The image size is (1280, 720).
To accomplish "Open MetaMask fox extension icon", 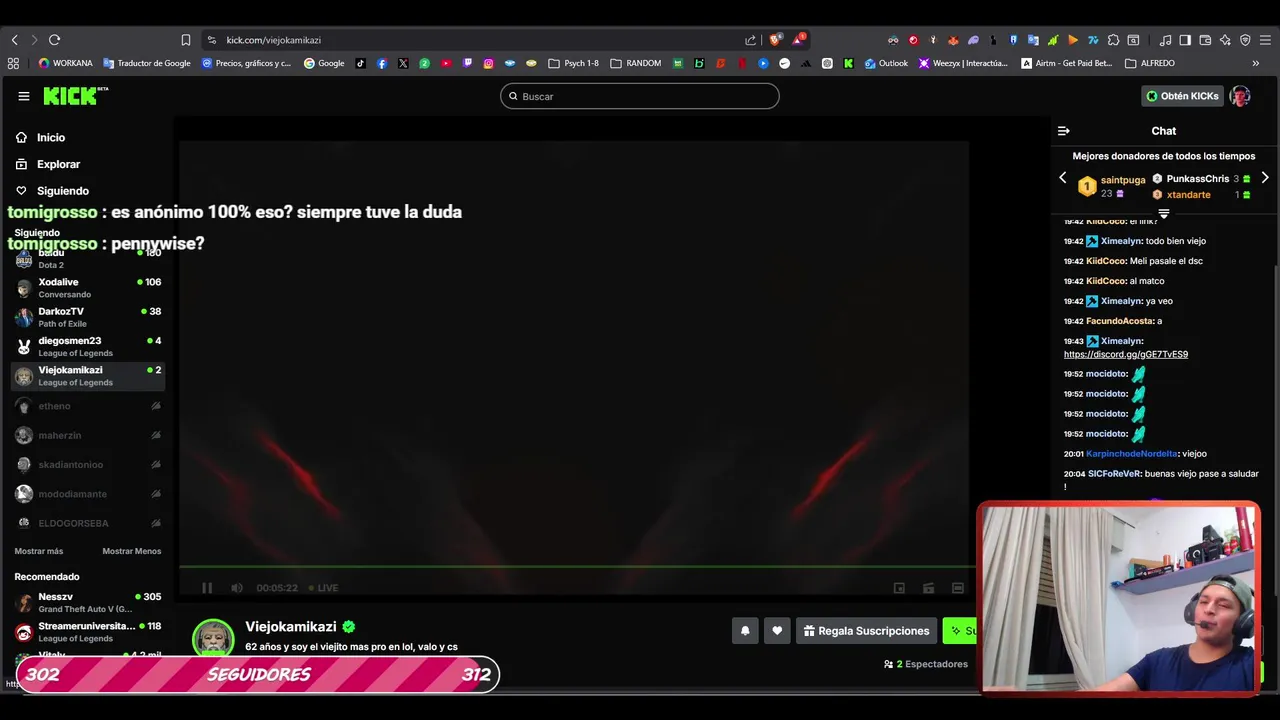I will tap(953, 40).
